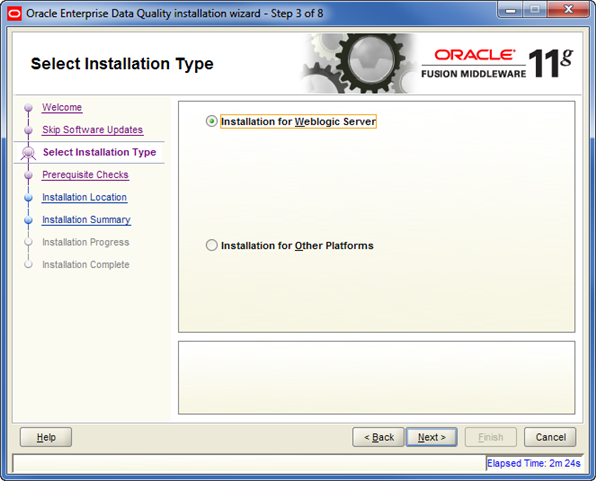Go to previous step with Back button
The height and width of the screenshot is (481, 596).
click(378, 437)
